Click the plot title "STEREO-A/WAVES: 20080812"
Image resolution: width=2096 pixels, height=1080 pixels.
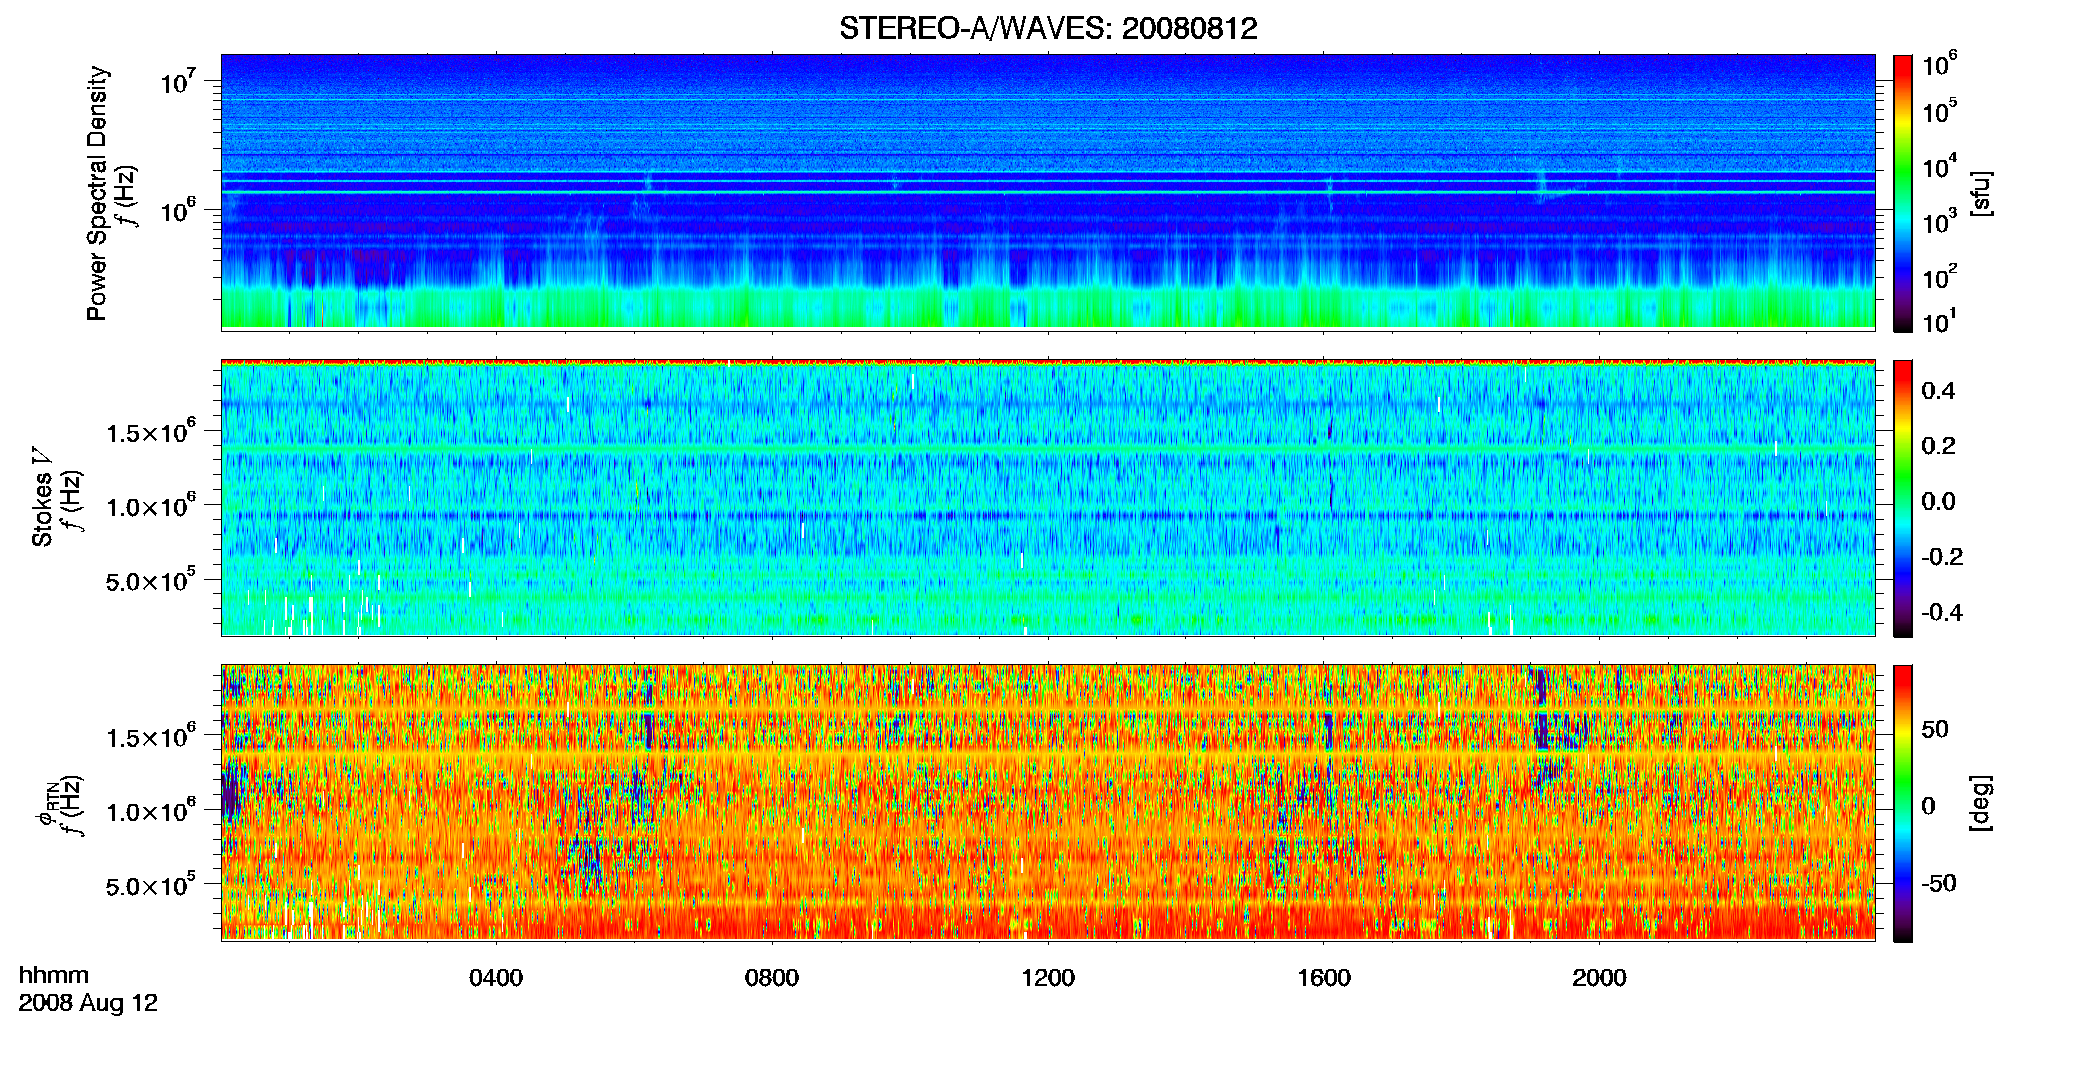1048,28
